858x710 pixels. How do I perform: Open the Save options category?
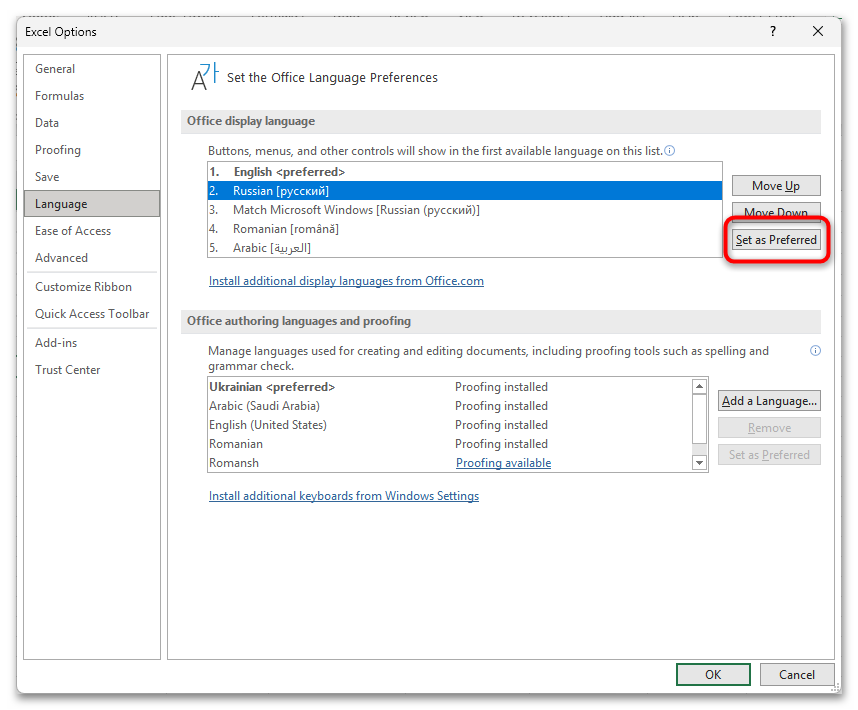(92, 177)
